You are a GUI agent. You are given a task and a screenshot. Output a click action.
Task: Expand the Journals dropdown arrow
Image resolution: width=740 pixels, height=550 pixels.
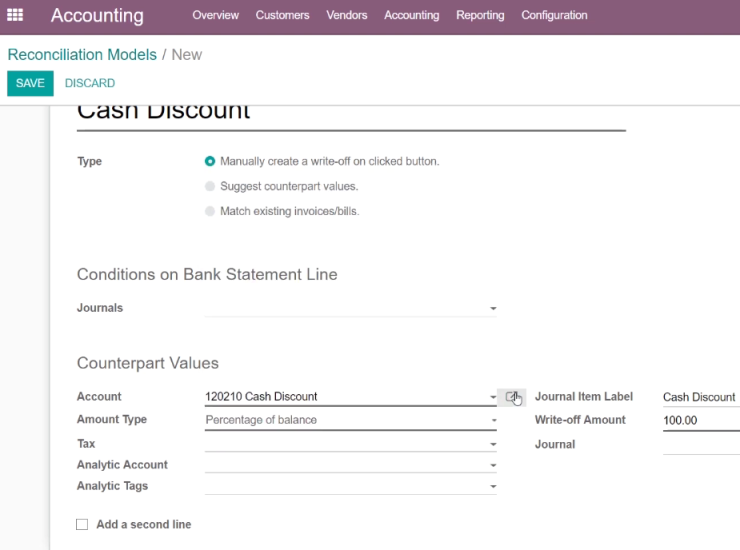point(493,308)
